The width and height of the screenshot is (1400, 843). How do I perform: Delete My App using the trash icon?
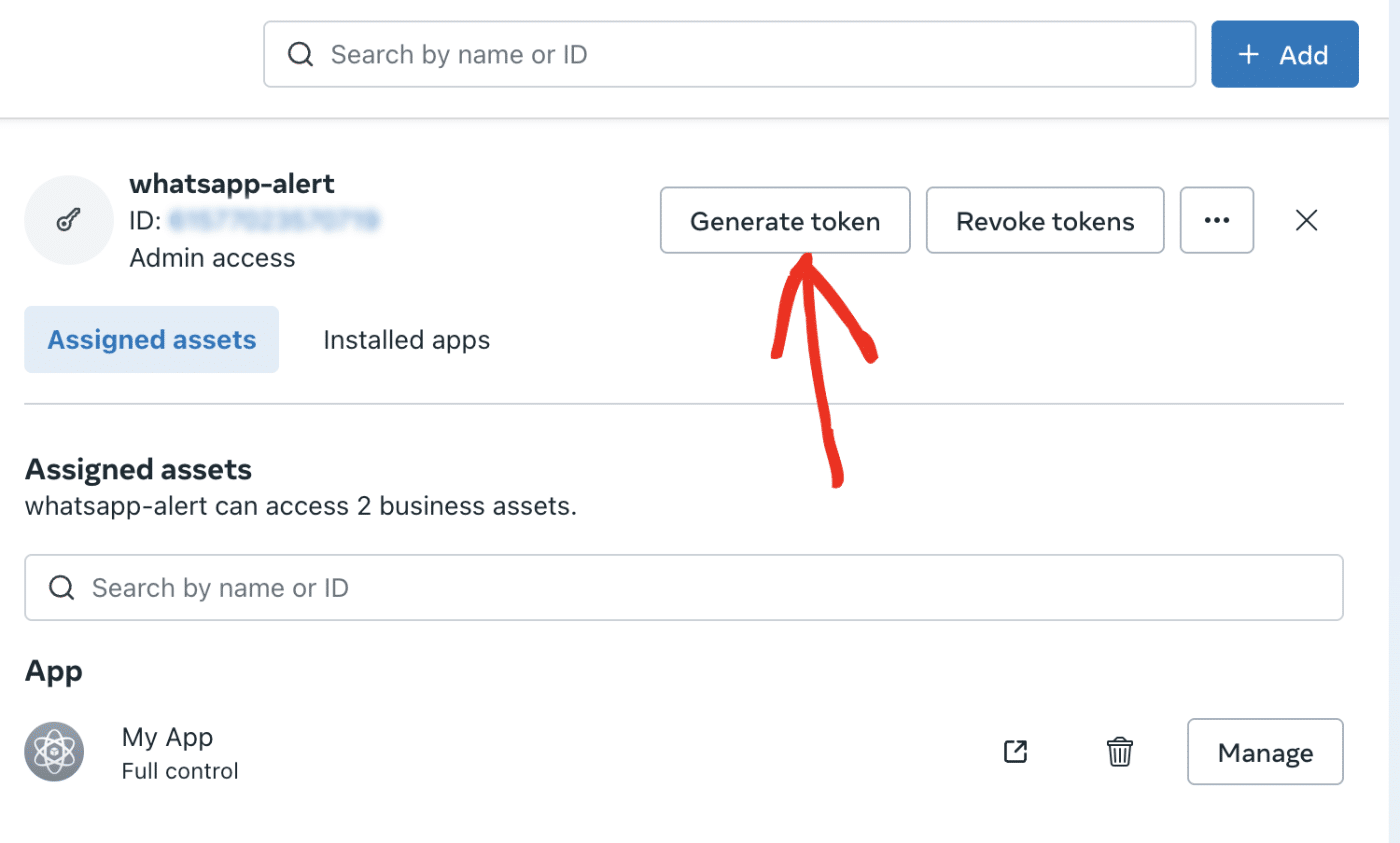point(1120,751)
